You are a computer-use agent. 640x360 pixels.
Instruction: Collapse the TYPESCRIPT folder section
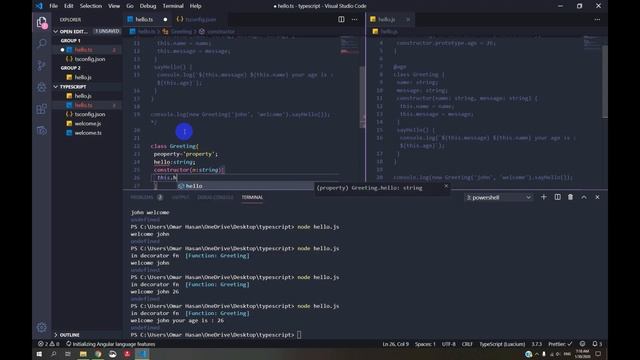click(x=73, y=87)
